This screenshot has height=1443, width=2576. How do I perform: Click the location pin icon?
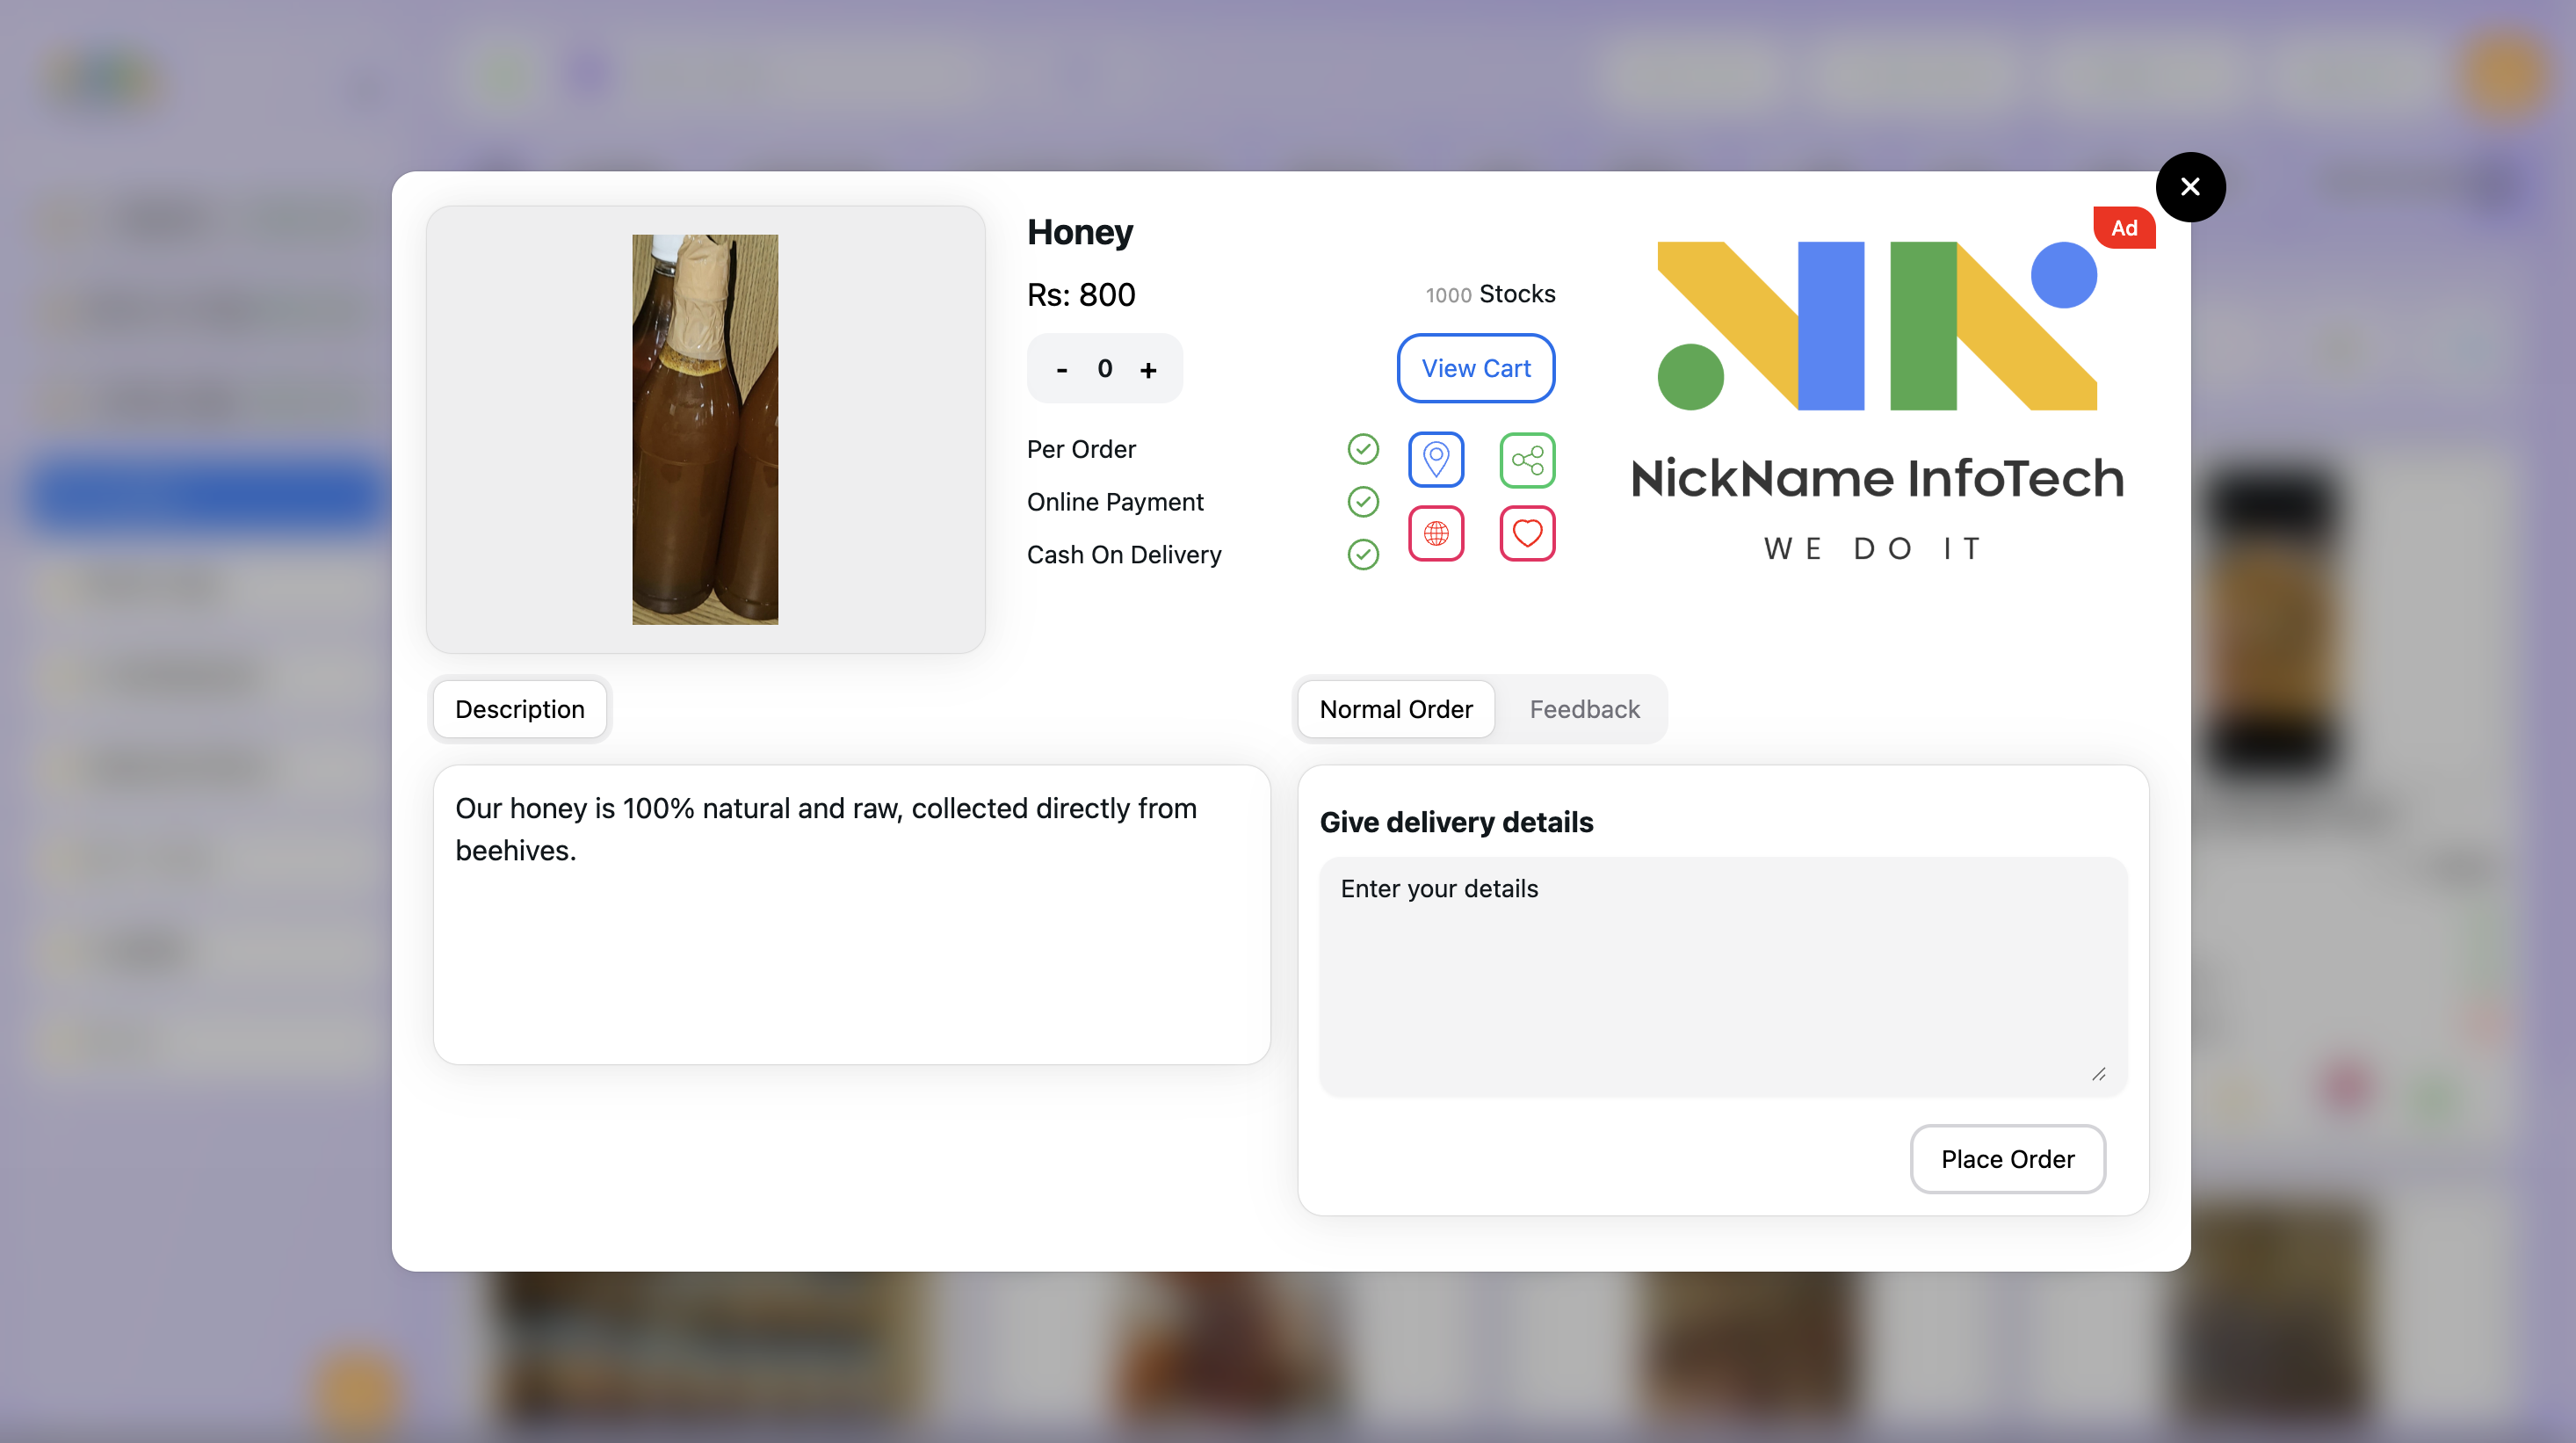click(1436, 460)
